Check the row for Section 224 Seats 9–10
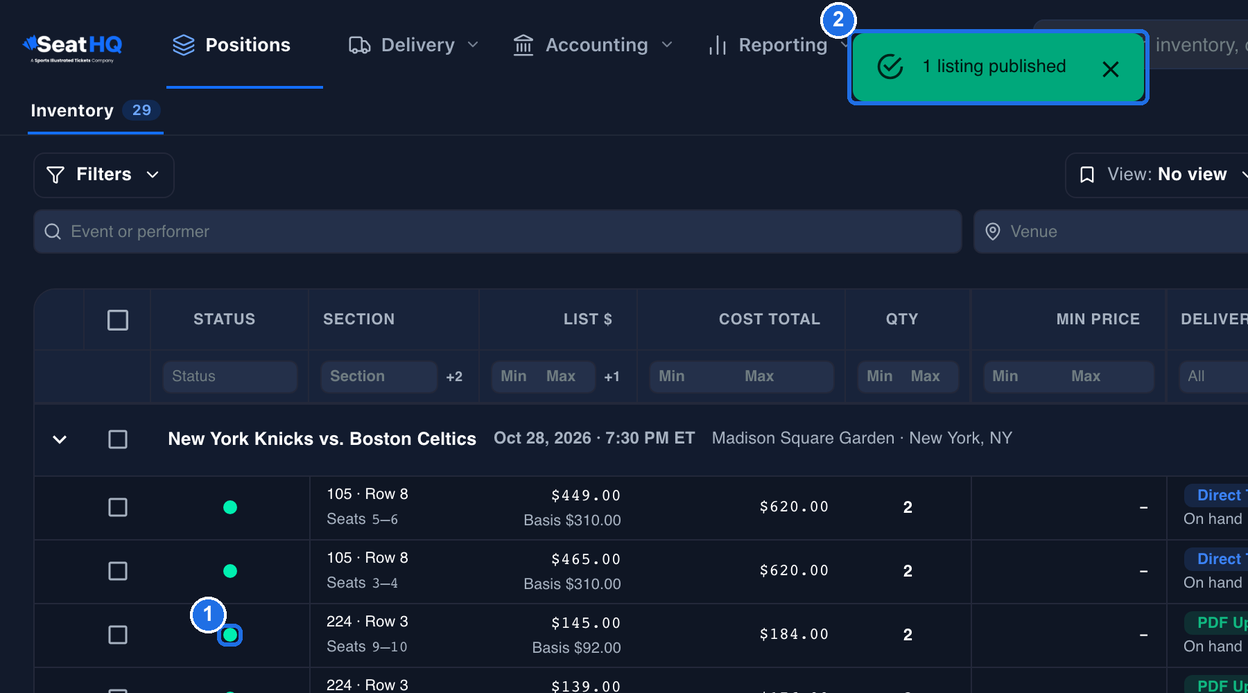Image resolution: width=1248 pixels, height=693 pixels. (x=118, y=635)
